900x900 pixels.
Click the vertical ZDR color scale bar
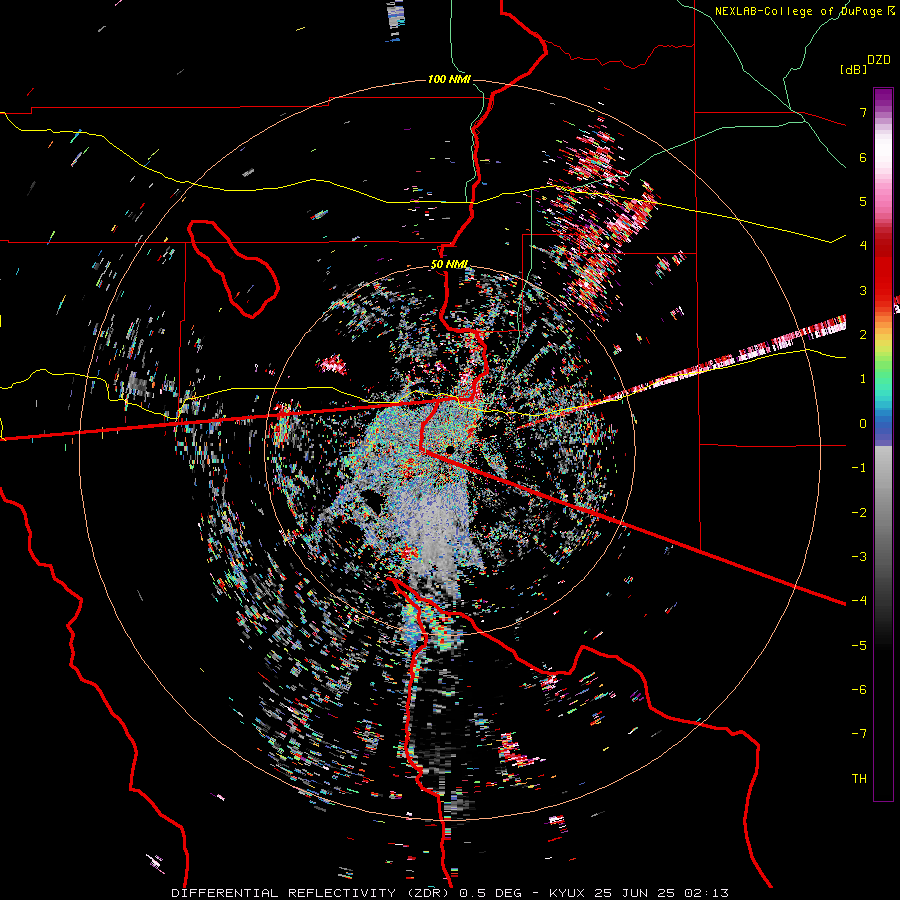[883, 444]
